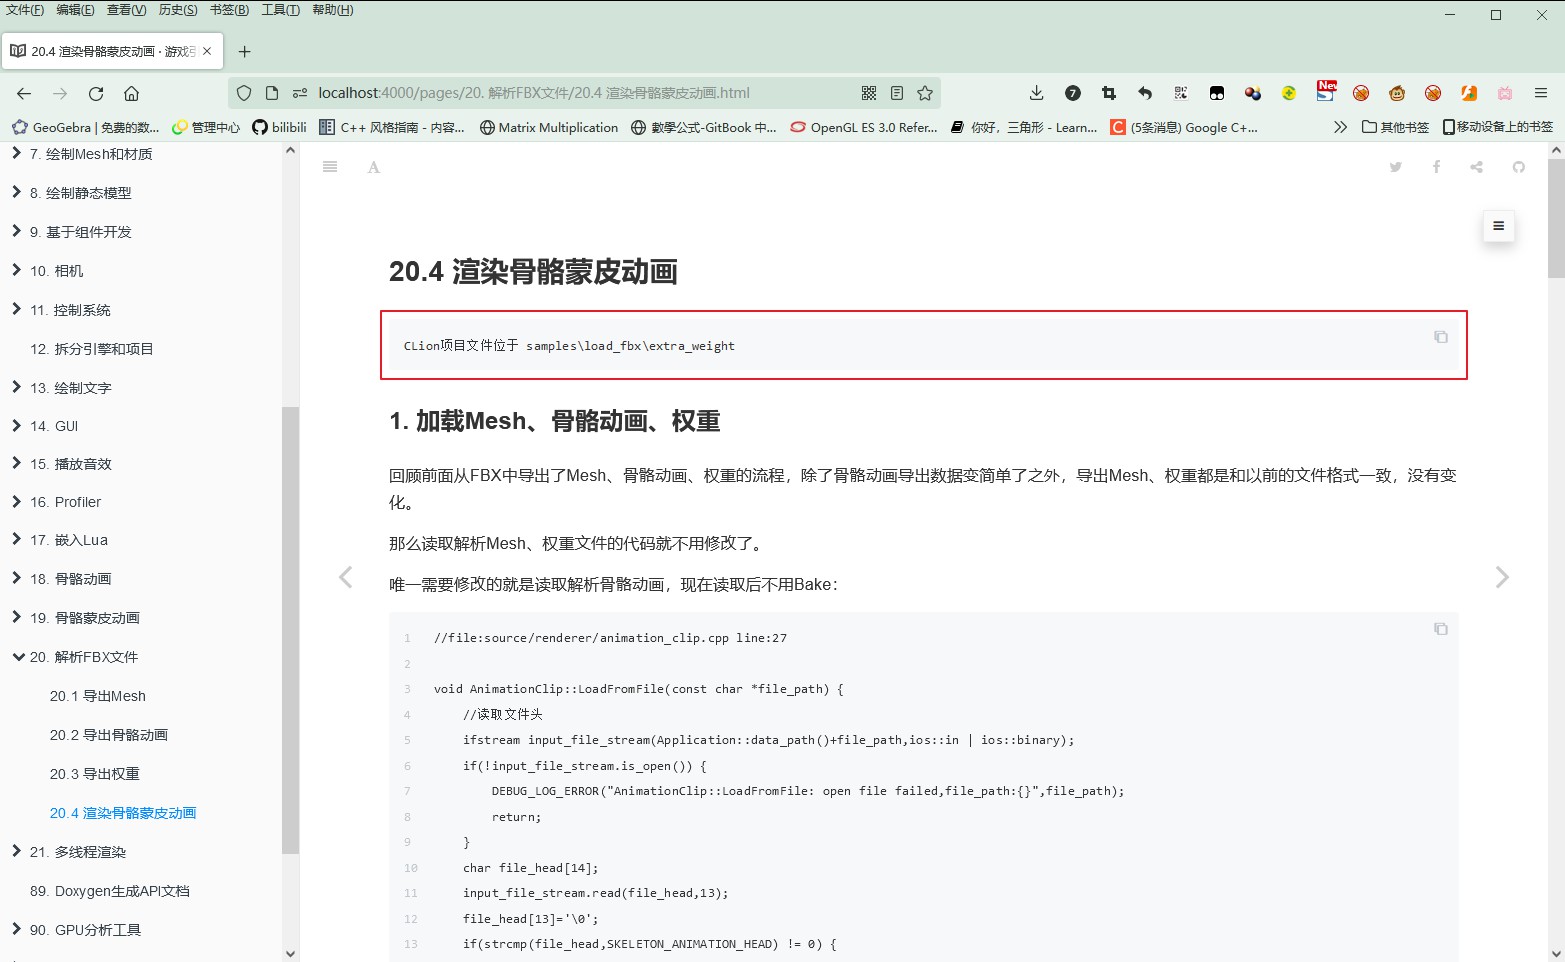Collapse chapter 20 解析FBX文件
Image resolution: width=1565 pixels, height=962 pixels.
tap(18, 657)
